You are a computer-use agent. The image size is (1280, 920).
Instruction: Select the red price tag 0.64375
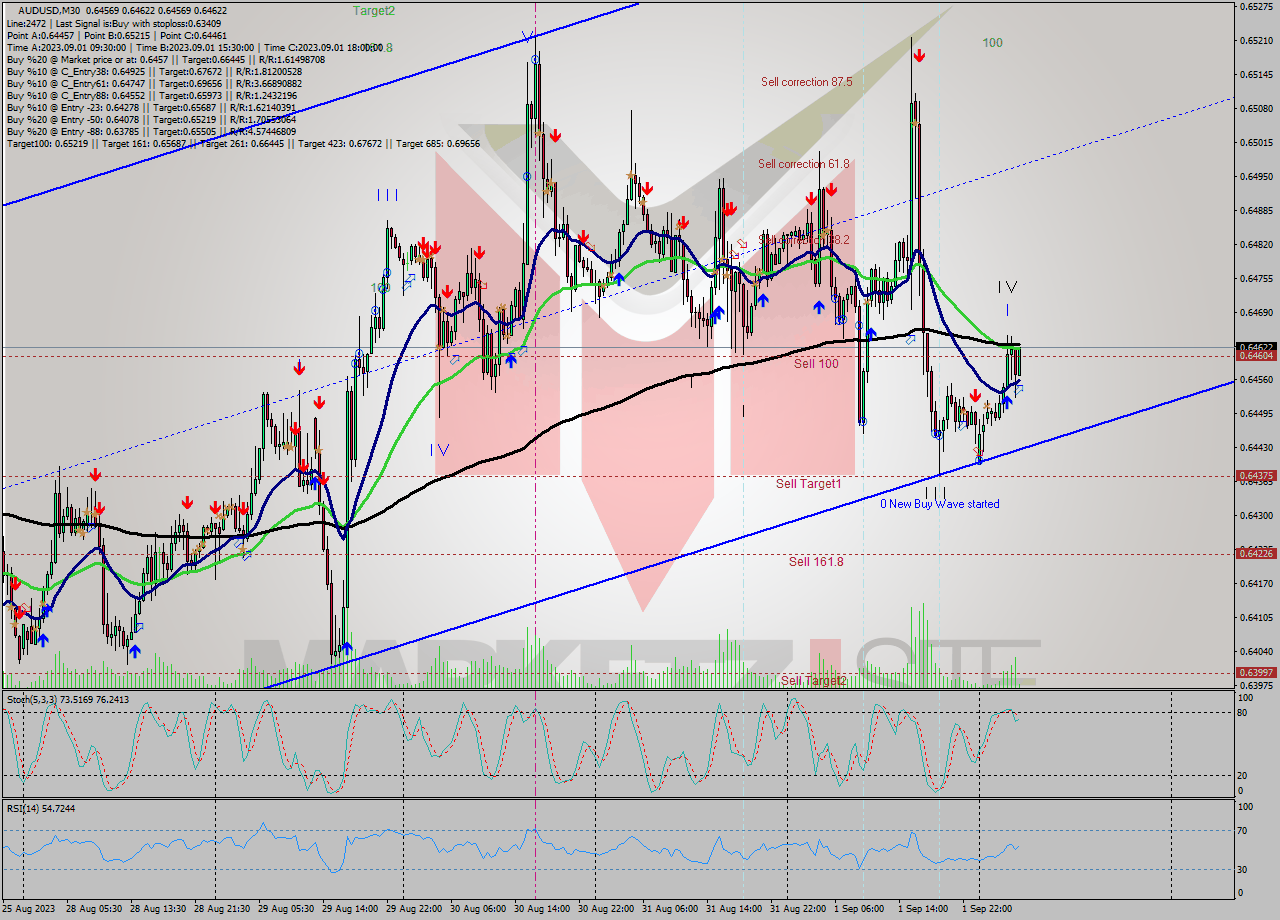1256,476
